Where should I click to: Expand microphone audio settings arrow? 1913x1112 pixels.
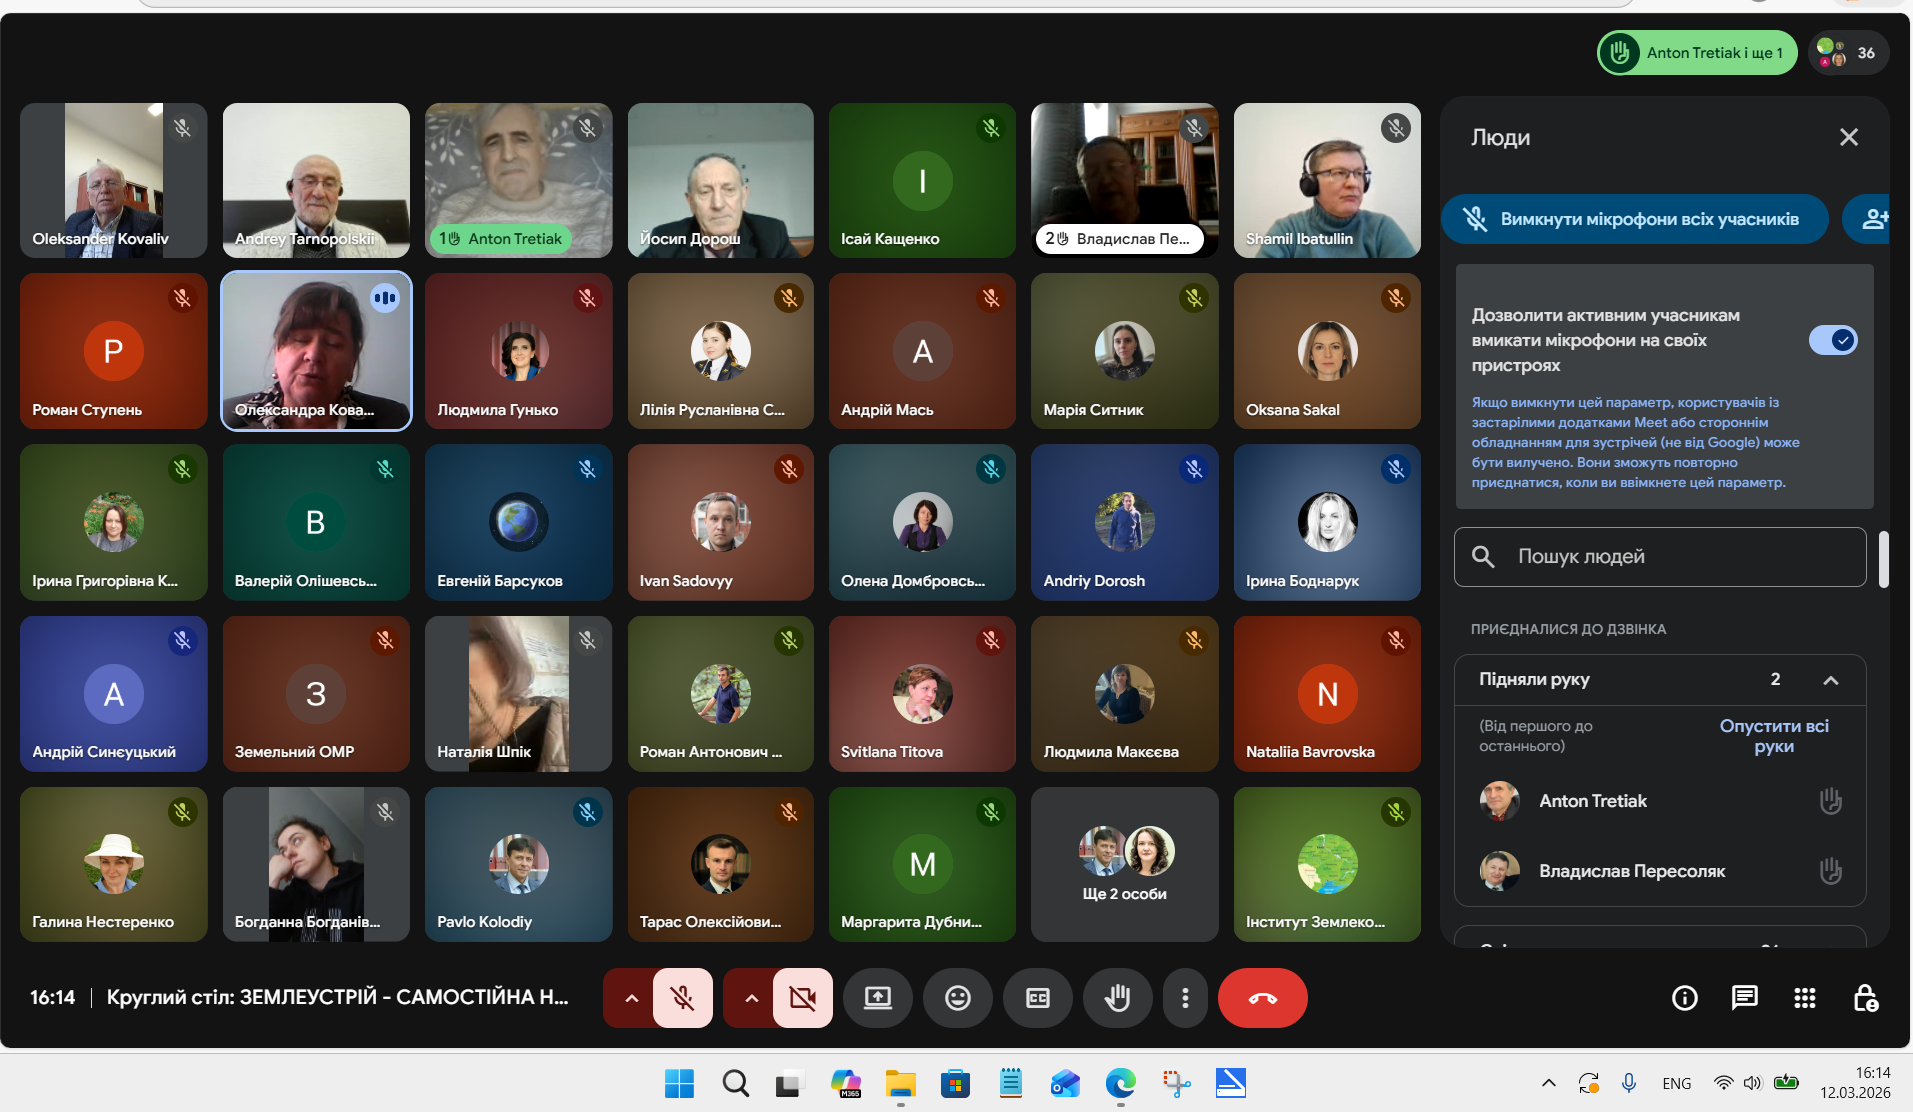[x=631, y=998]
